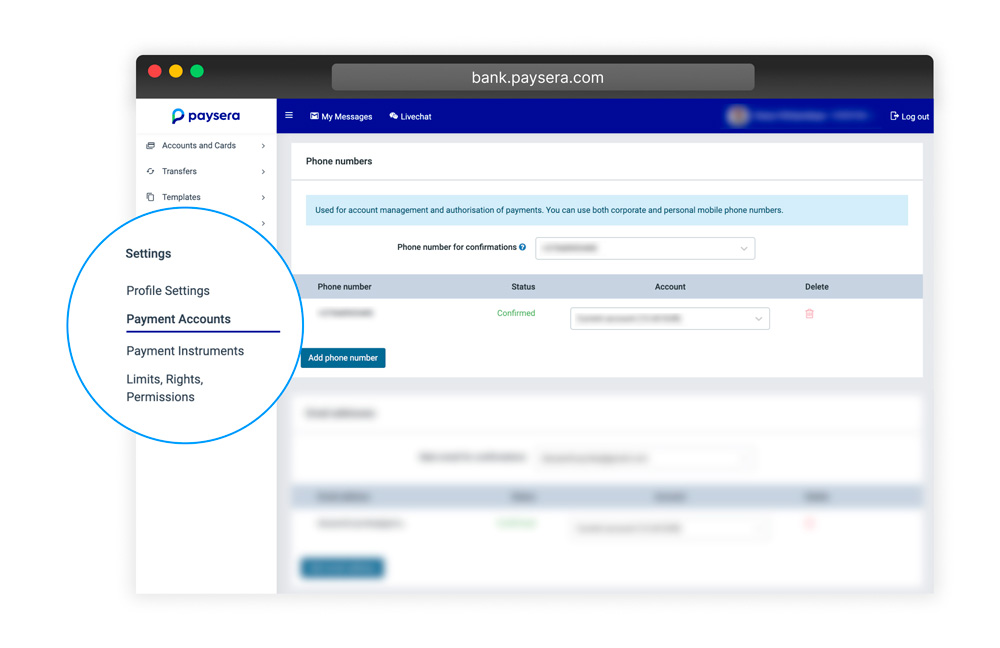Click the Templates document icon
This screenshot has height=648, width=1000.
click(152, 197)
